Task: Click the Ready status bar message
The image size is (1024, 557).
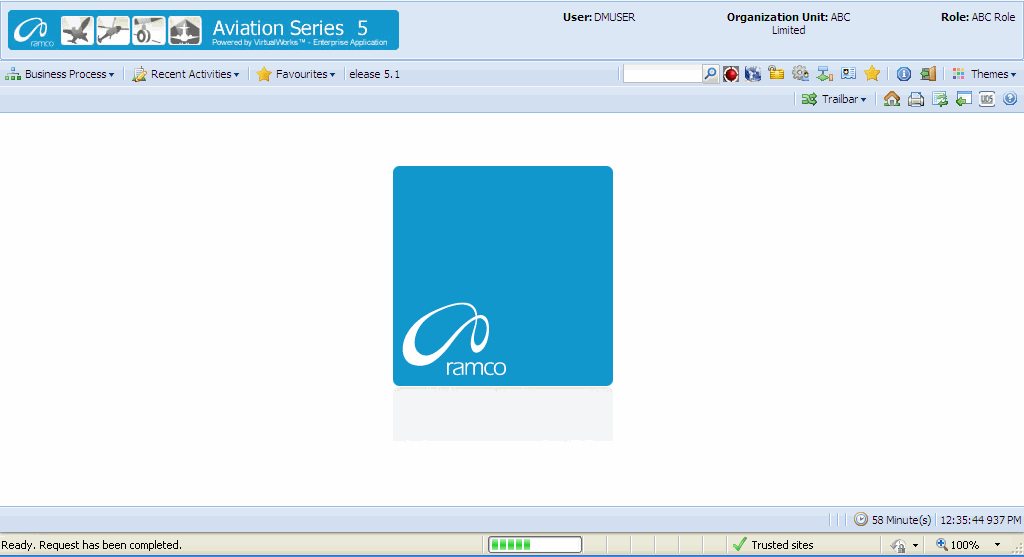Action: [x=91, y=545]
